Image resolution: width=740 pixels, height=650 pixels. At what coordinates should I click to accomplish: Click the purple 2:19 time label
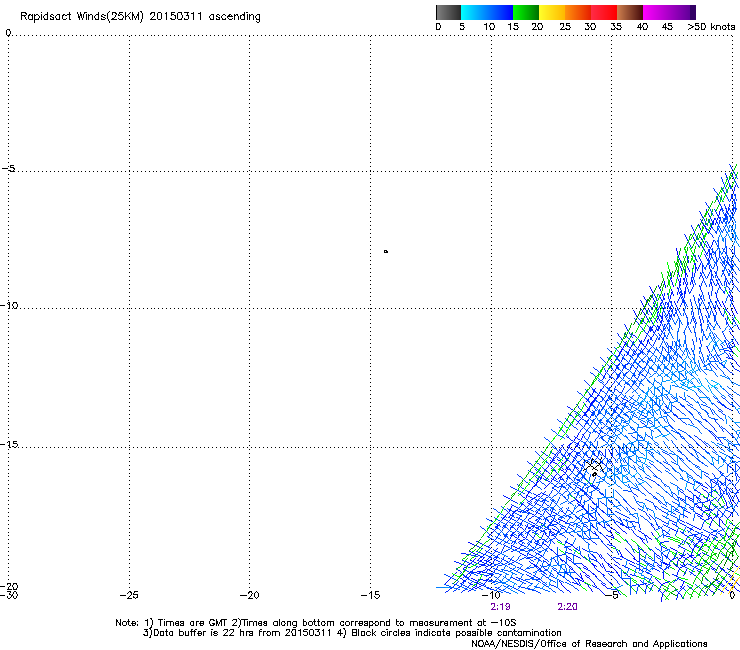(500, 607)
